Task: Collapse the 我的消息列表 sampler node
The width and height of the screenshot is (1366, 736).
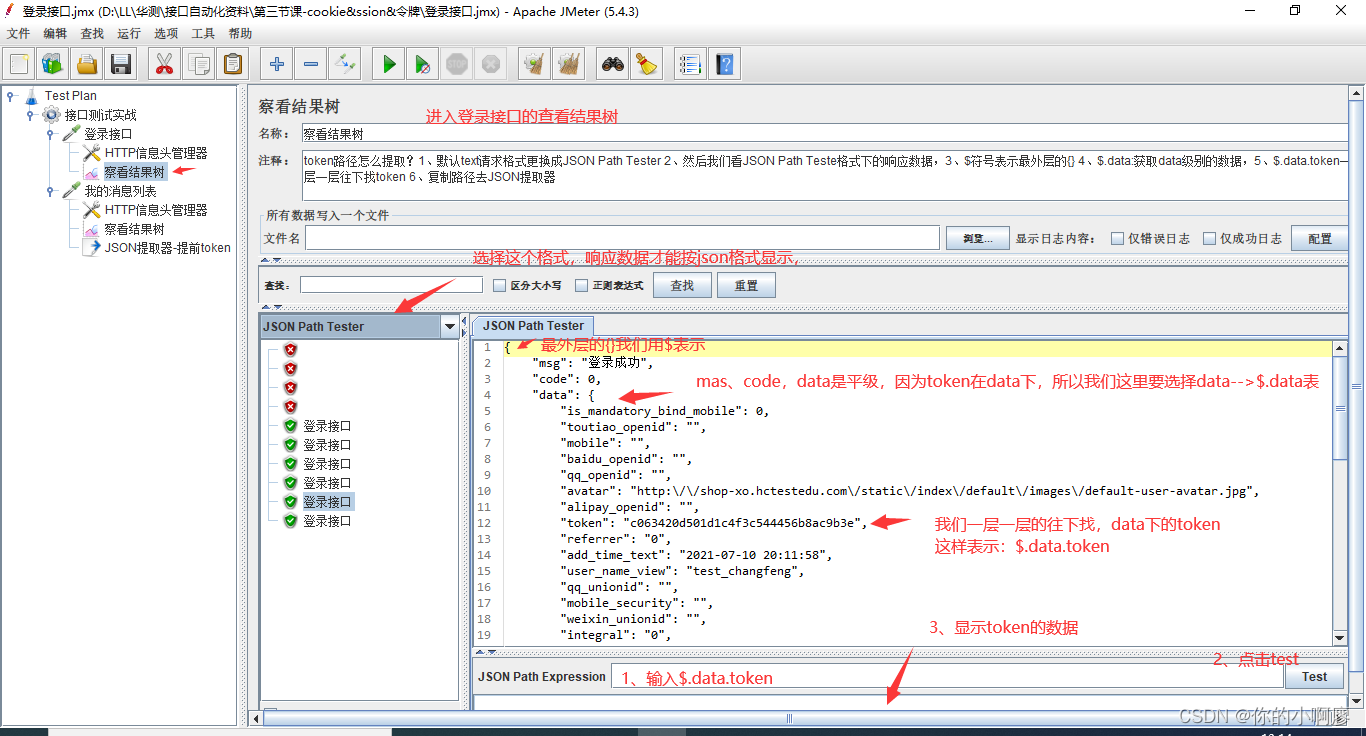Action: 50,191
